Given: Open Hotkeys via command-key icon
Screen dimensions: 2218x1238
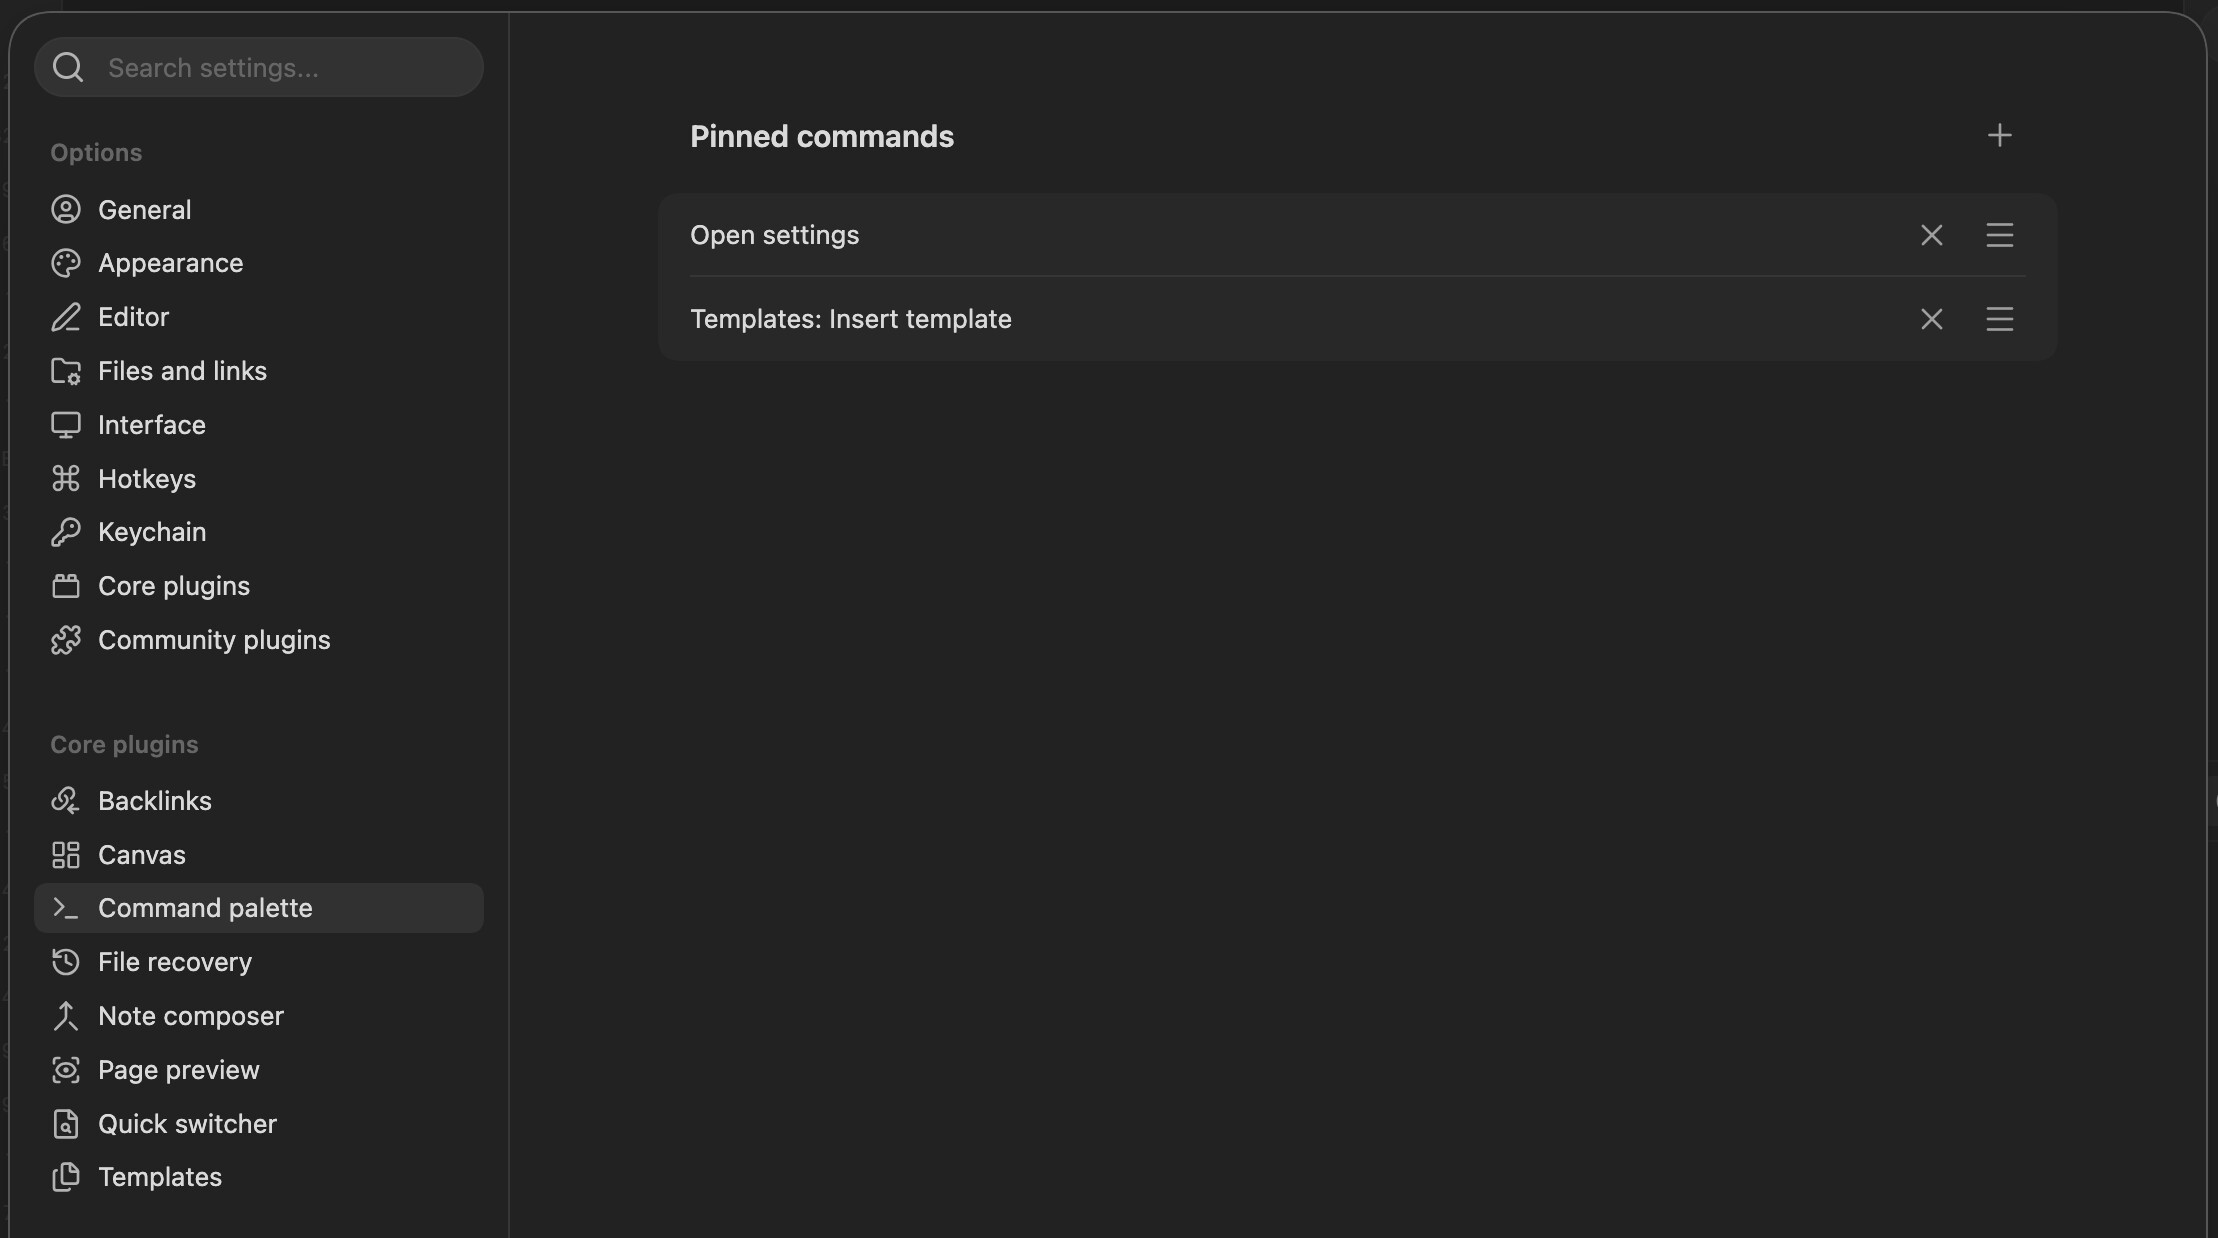Looking at the screenshot, I should [x=66, y=479].
